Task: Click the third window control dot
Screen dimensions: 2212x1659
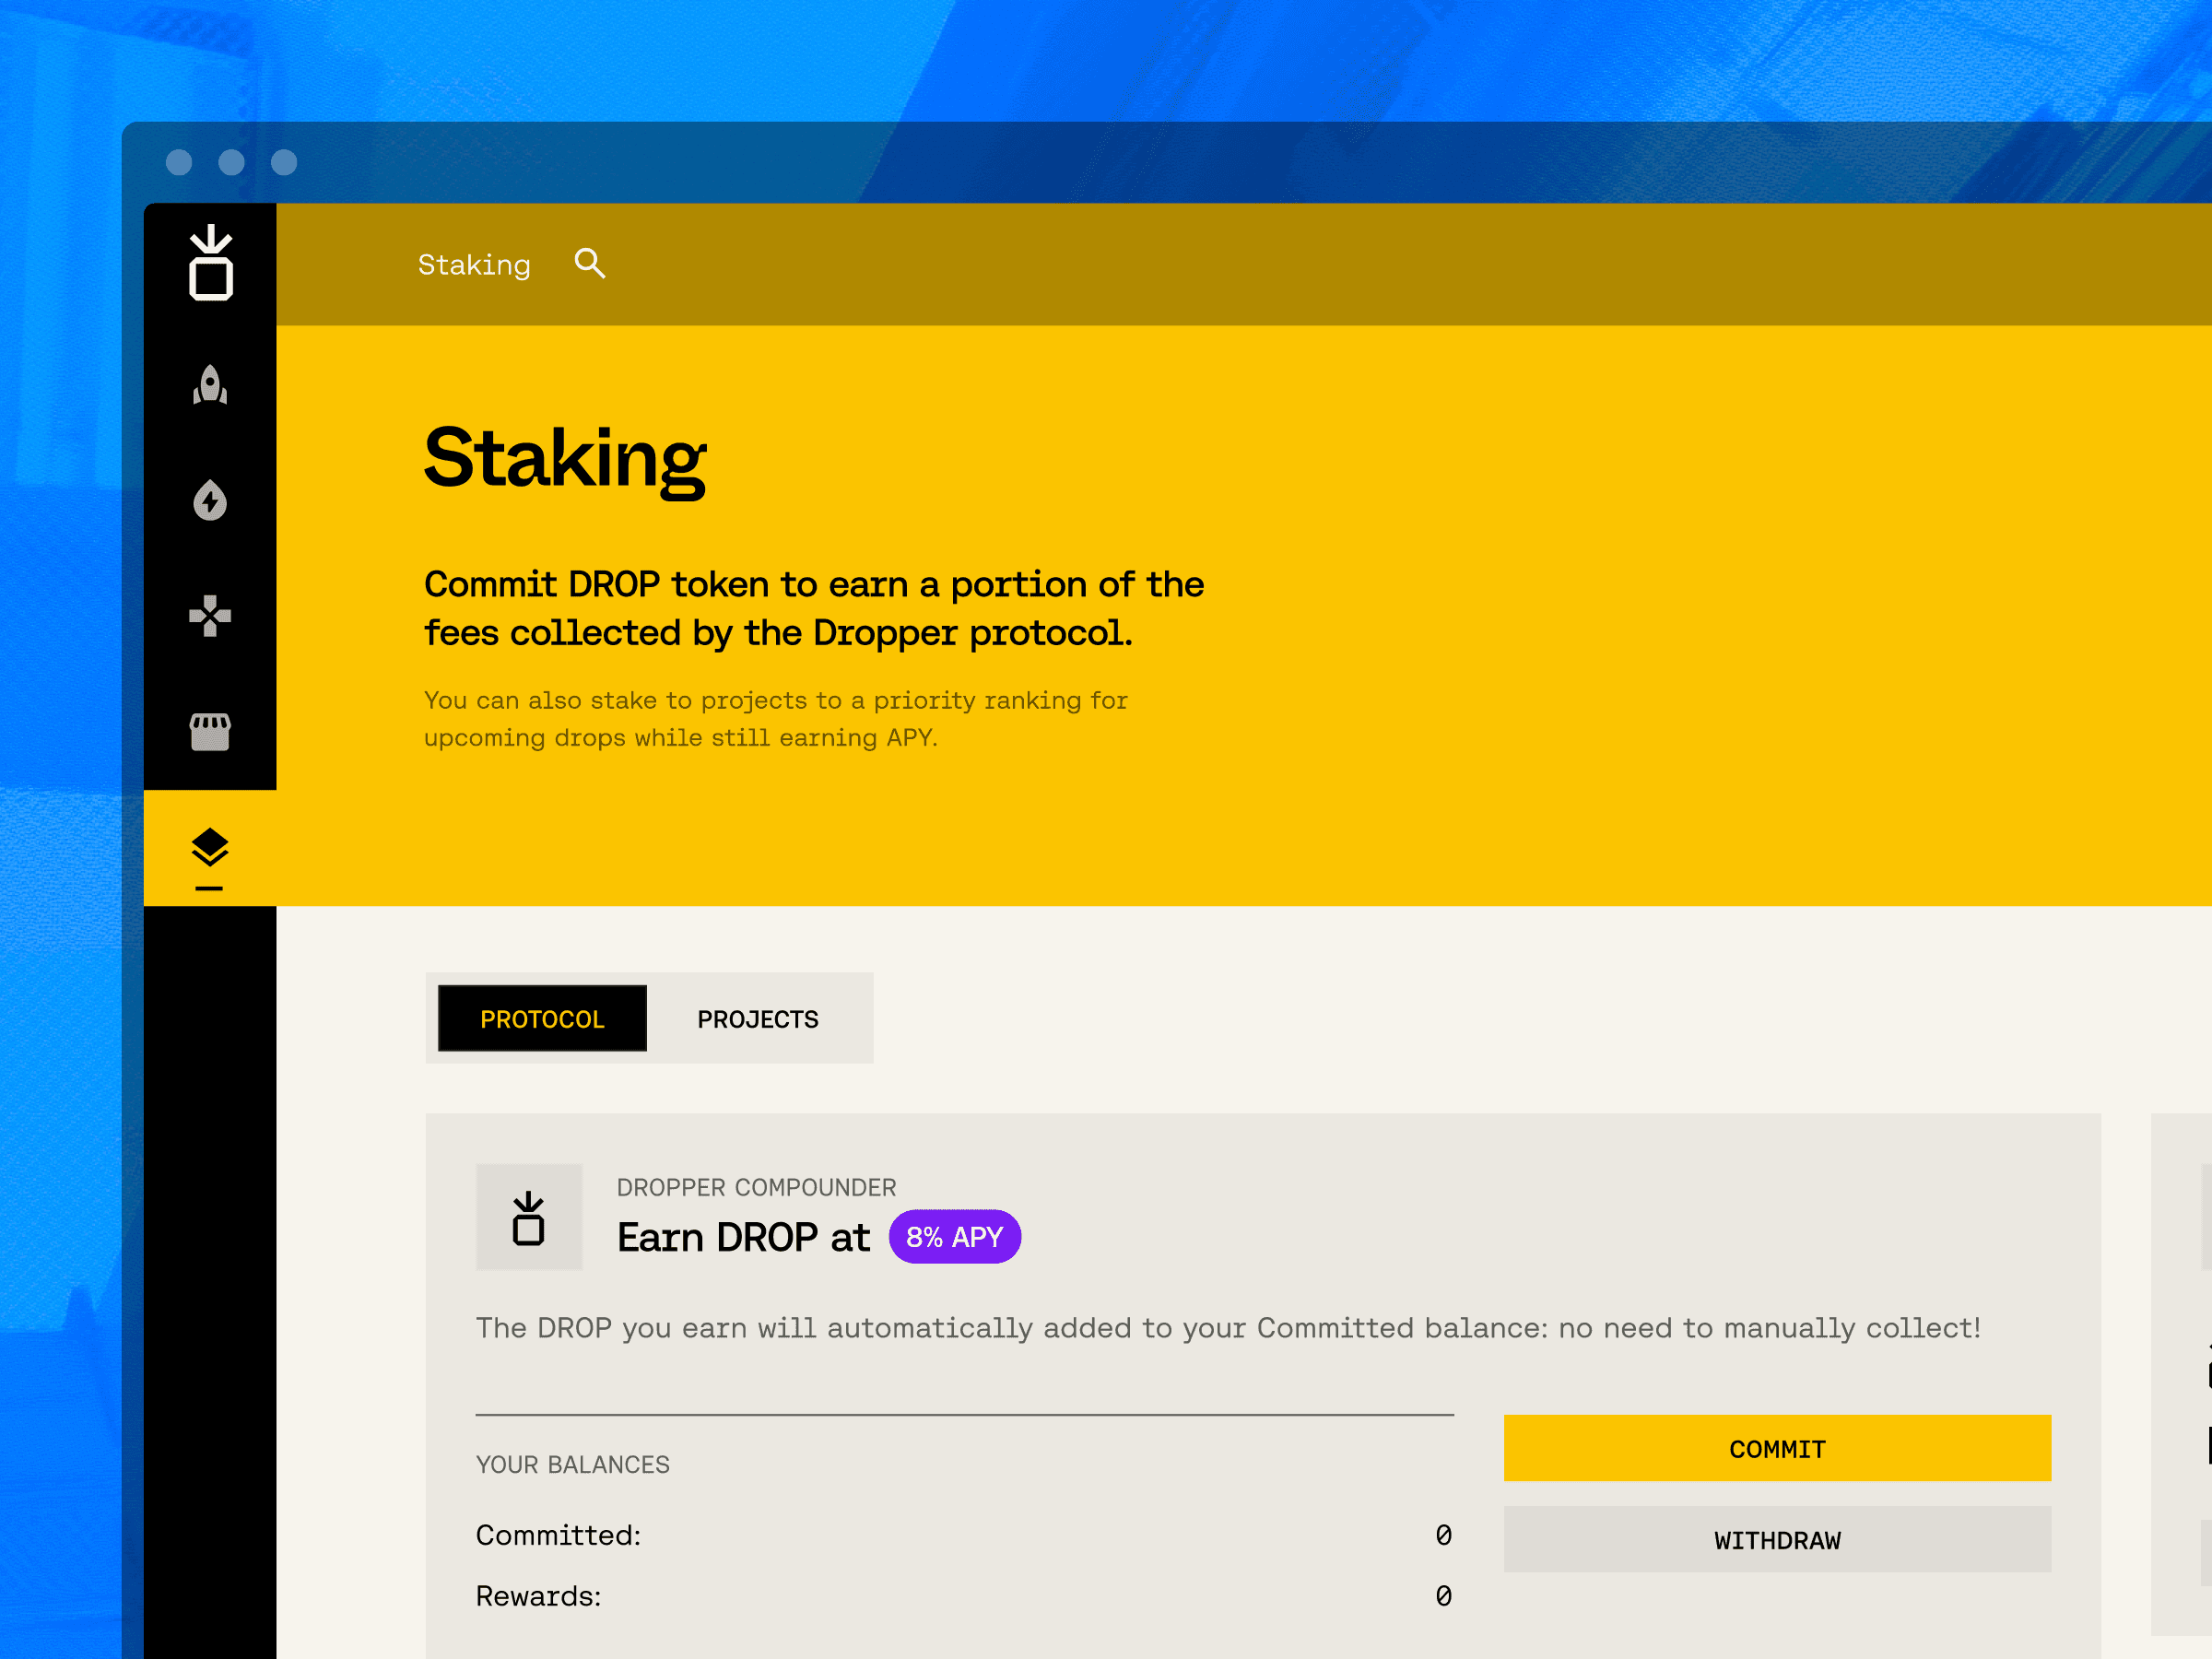Action: coord(284,162)
